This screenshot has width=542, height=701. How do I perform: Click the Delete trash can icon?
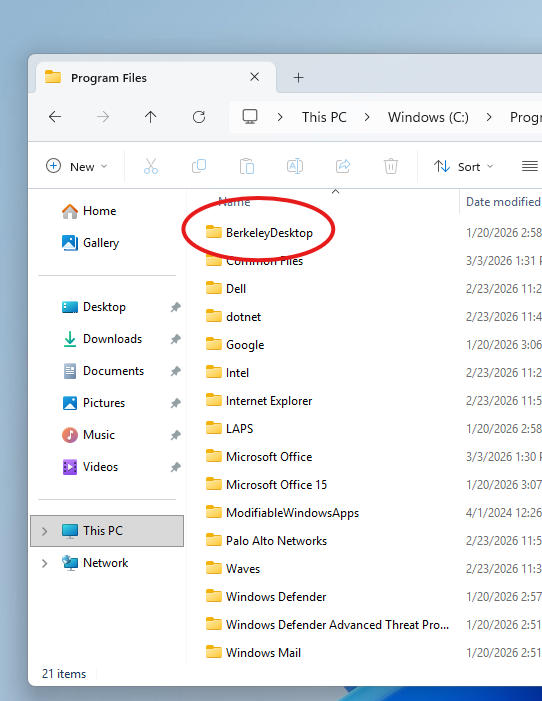pos(391,166)
